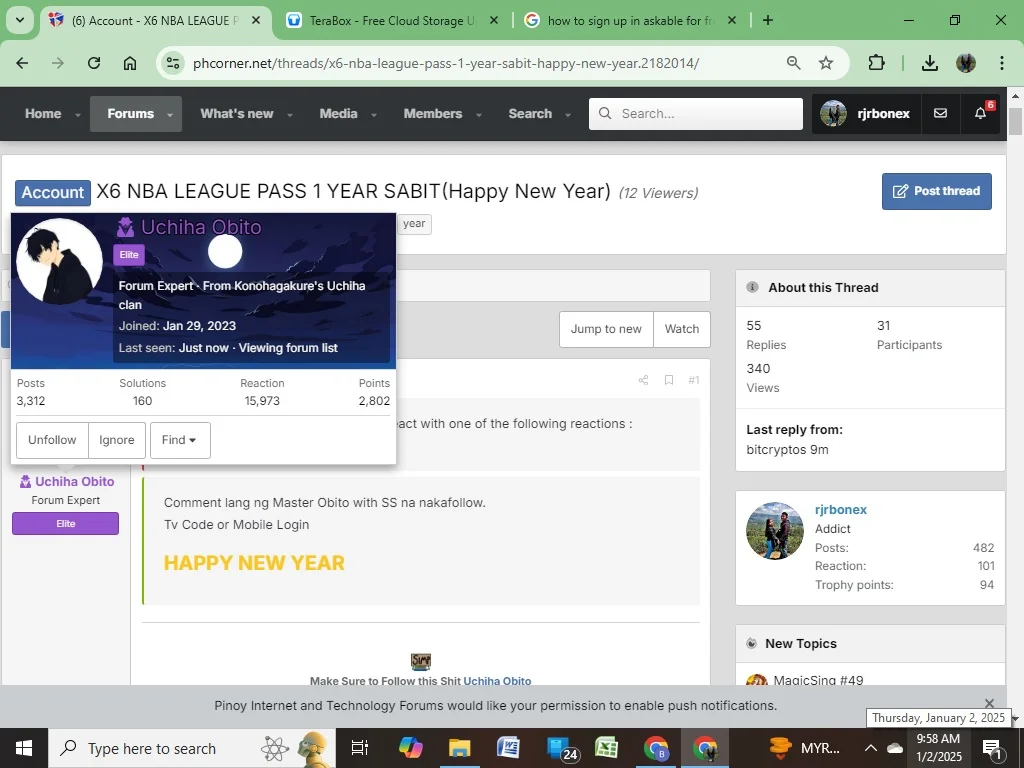Open Task View on taskbar
Image resolution: width=1024 pixels, height=768 pixels.
click(360, 748)
